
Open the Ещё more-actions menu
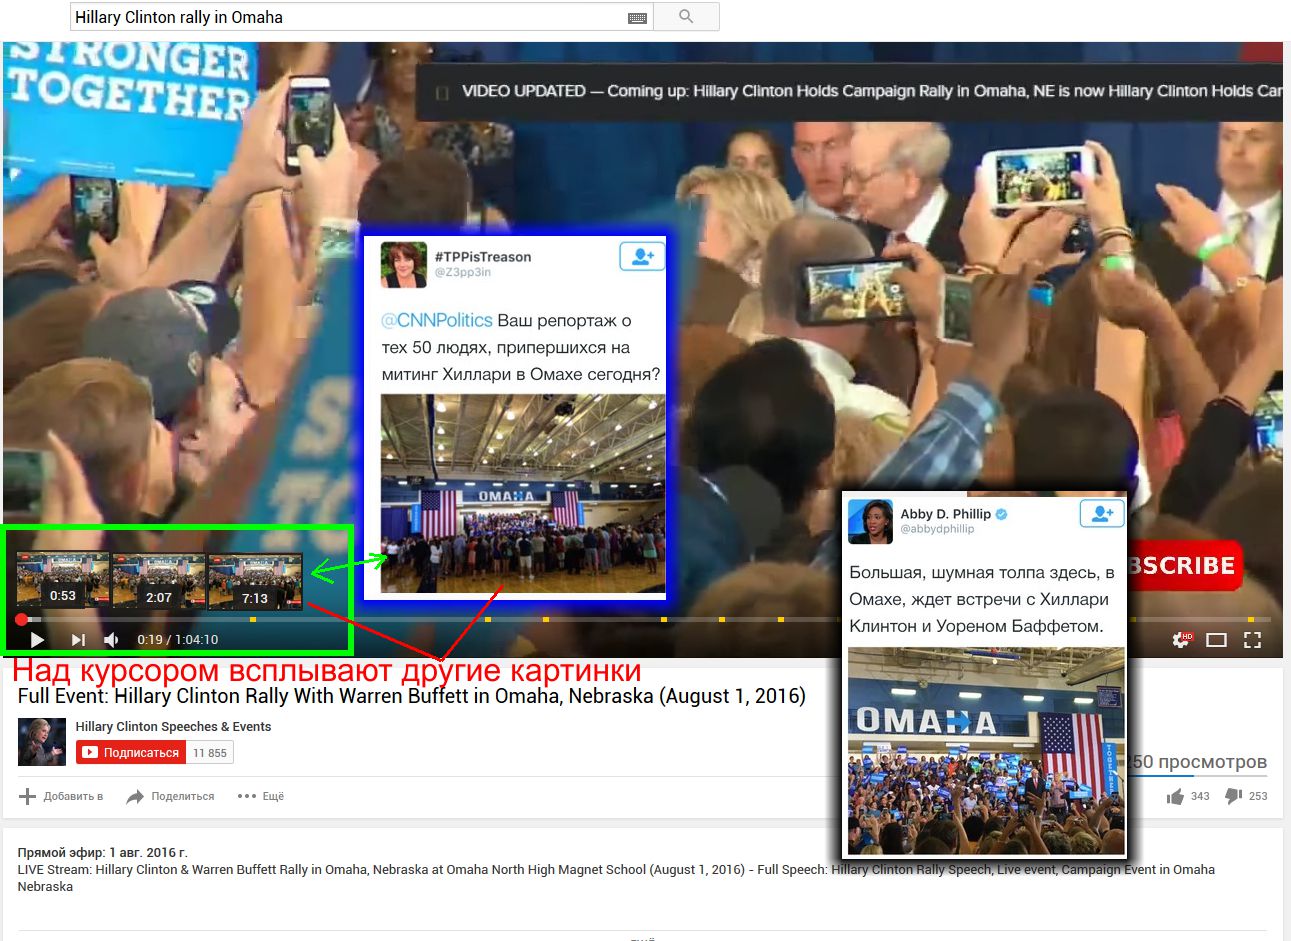click(261, 797)
